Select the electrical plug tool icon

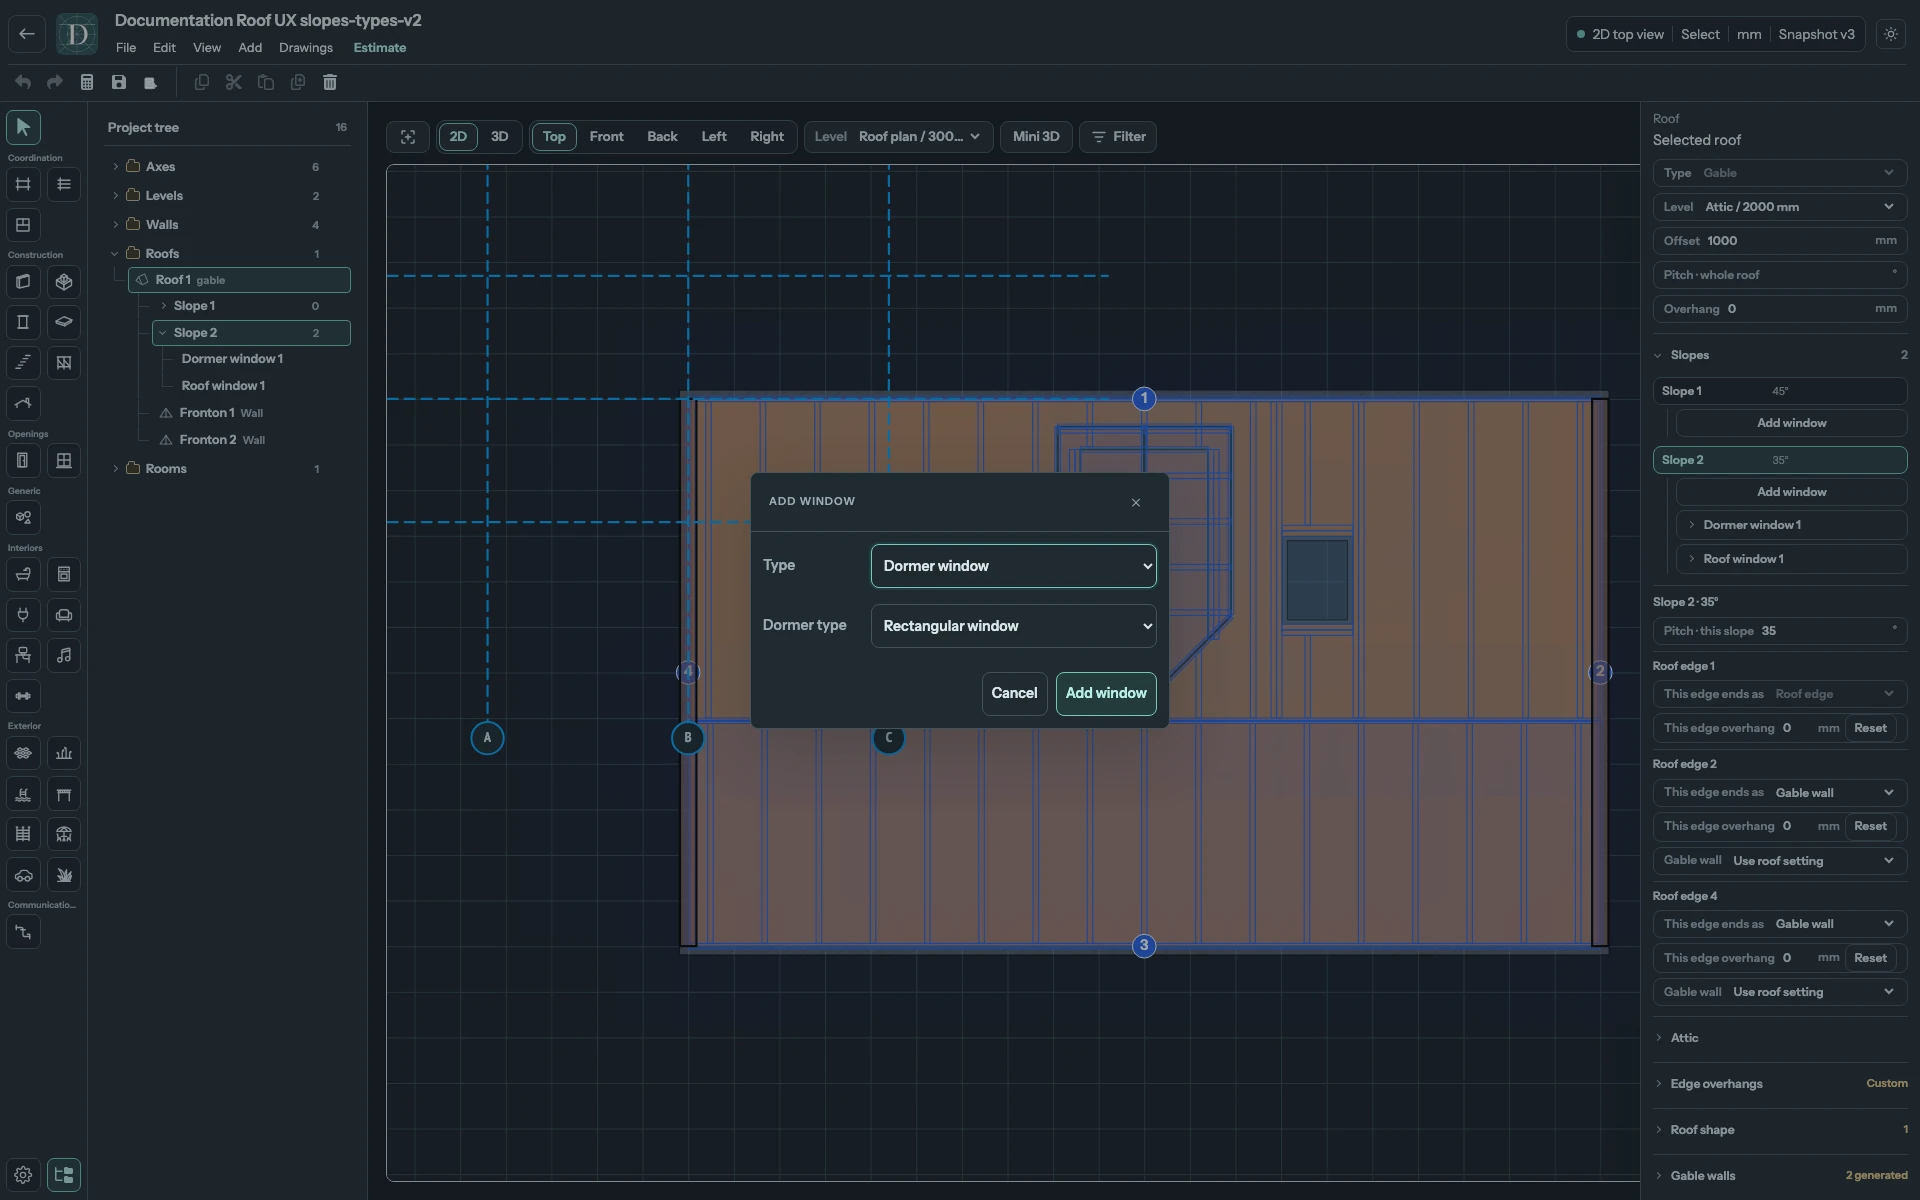click(23, 615)
